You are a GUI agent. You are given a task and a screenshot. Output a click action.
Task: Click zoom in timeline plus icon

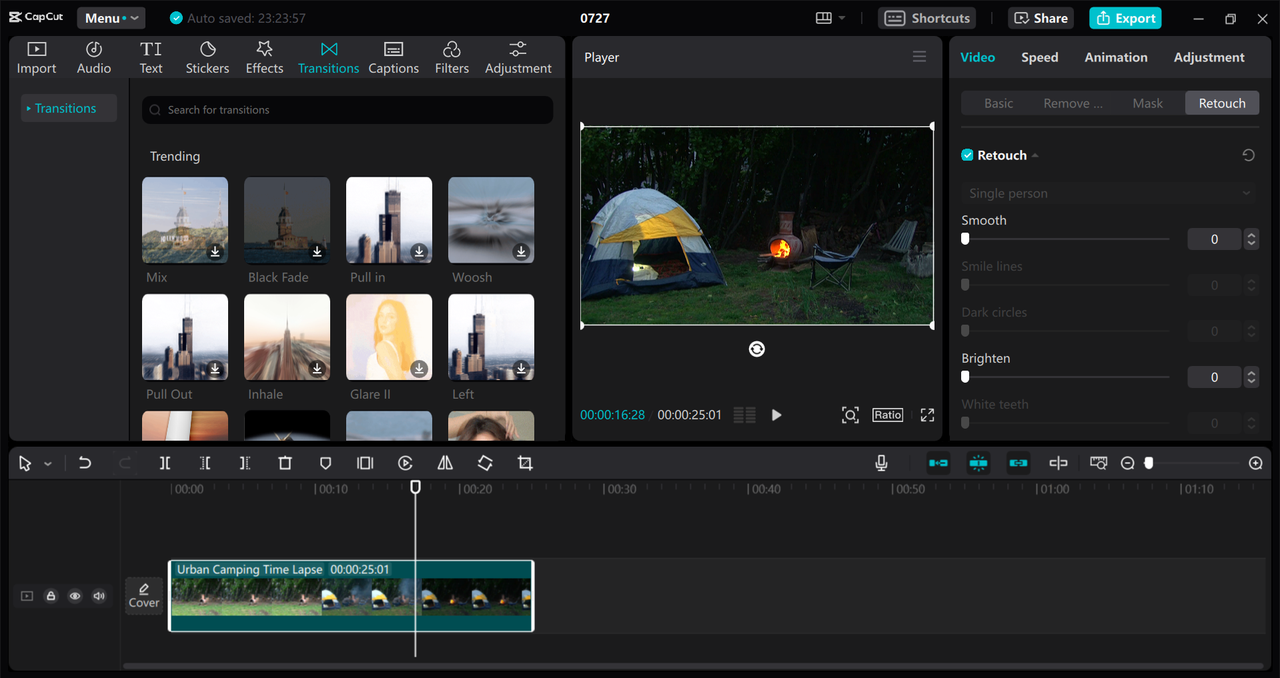tap(1256, 463)
